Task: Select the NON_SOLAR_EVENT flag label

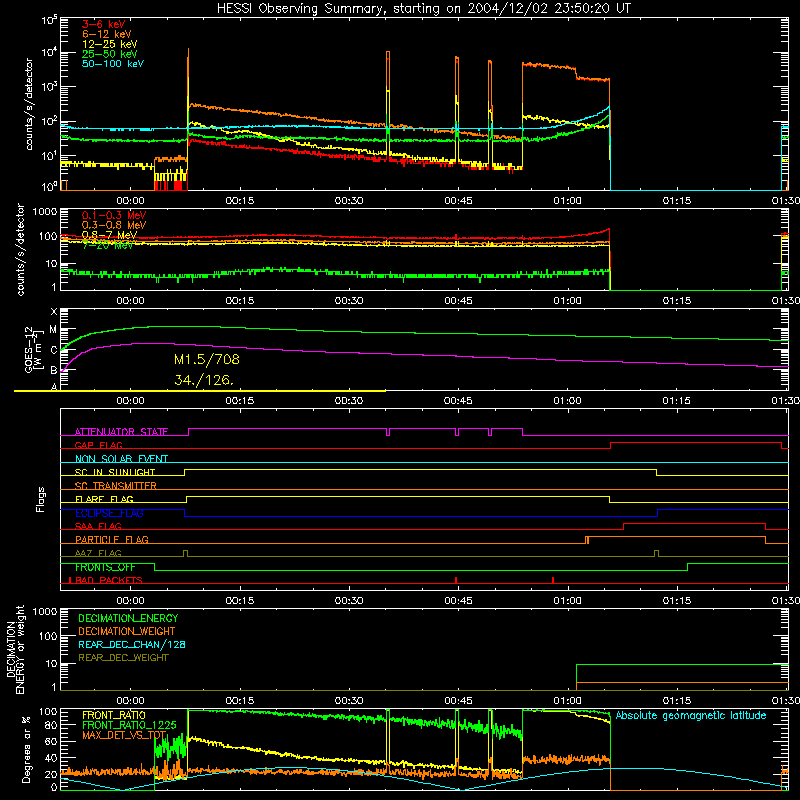Action: (x=121, y=459)
